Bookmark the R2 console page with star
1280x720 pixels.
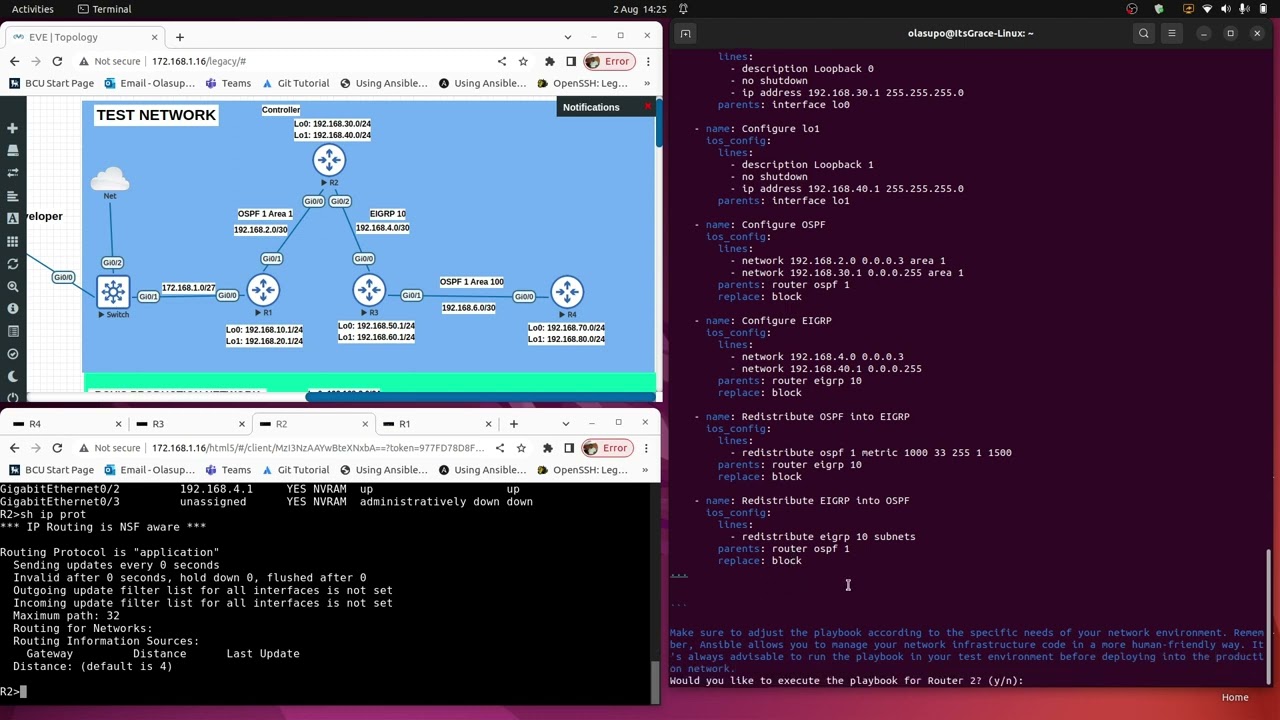pos(521,448)
